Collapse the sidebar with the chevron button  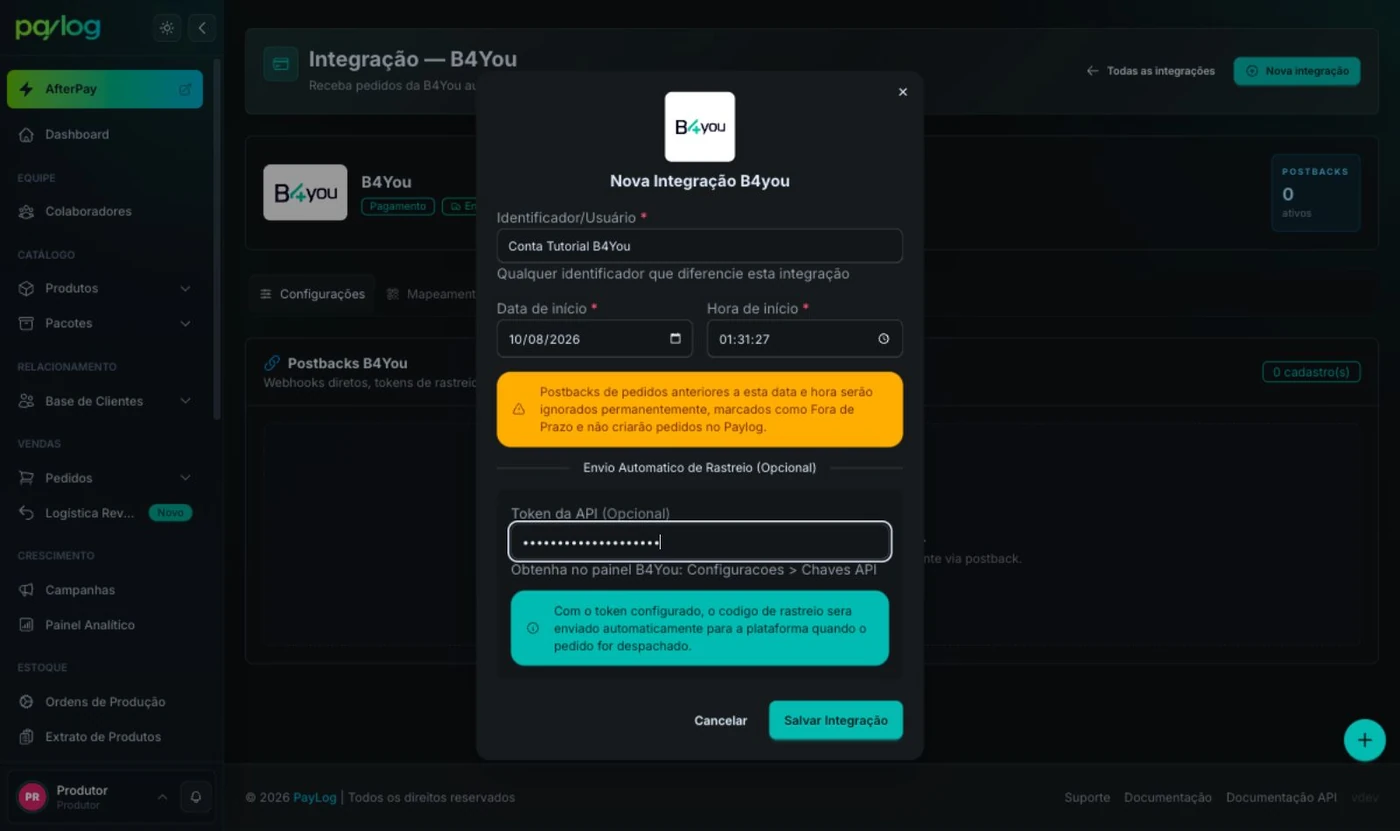[202, 28]
